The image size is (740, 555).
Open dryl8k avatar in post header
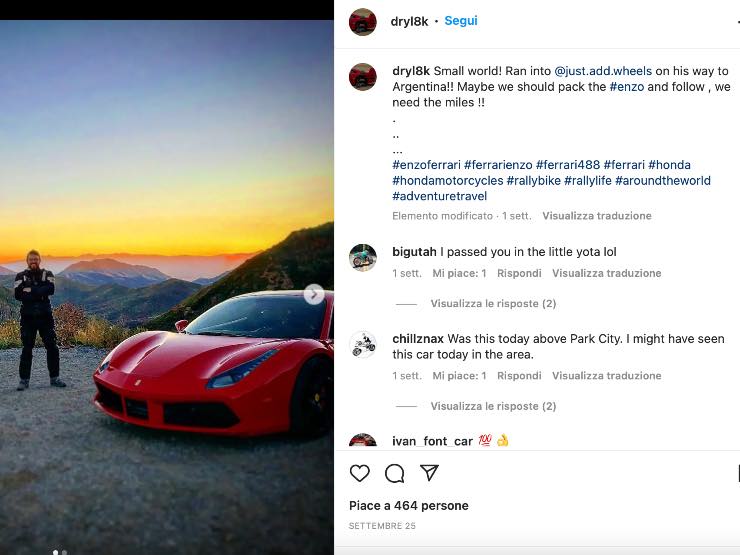[363, 21]
